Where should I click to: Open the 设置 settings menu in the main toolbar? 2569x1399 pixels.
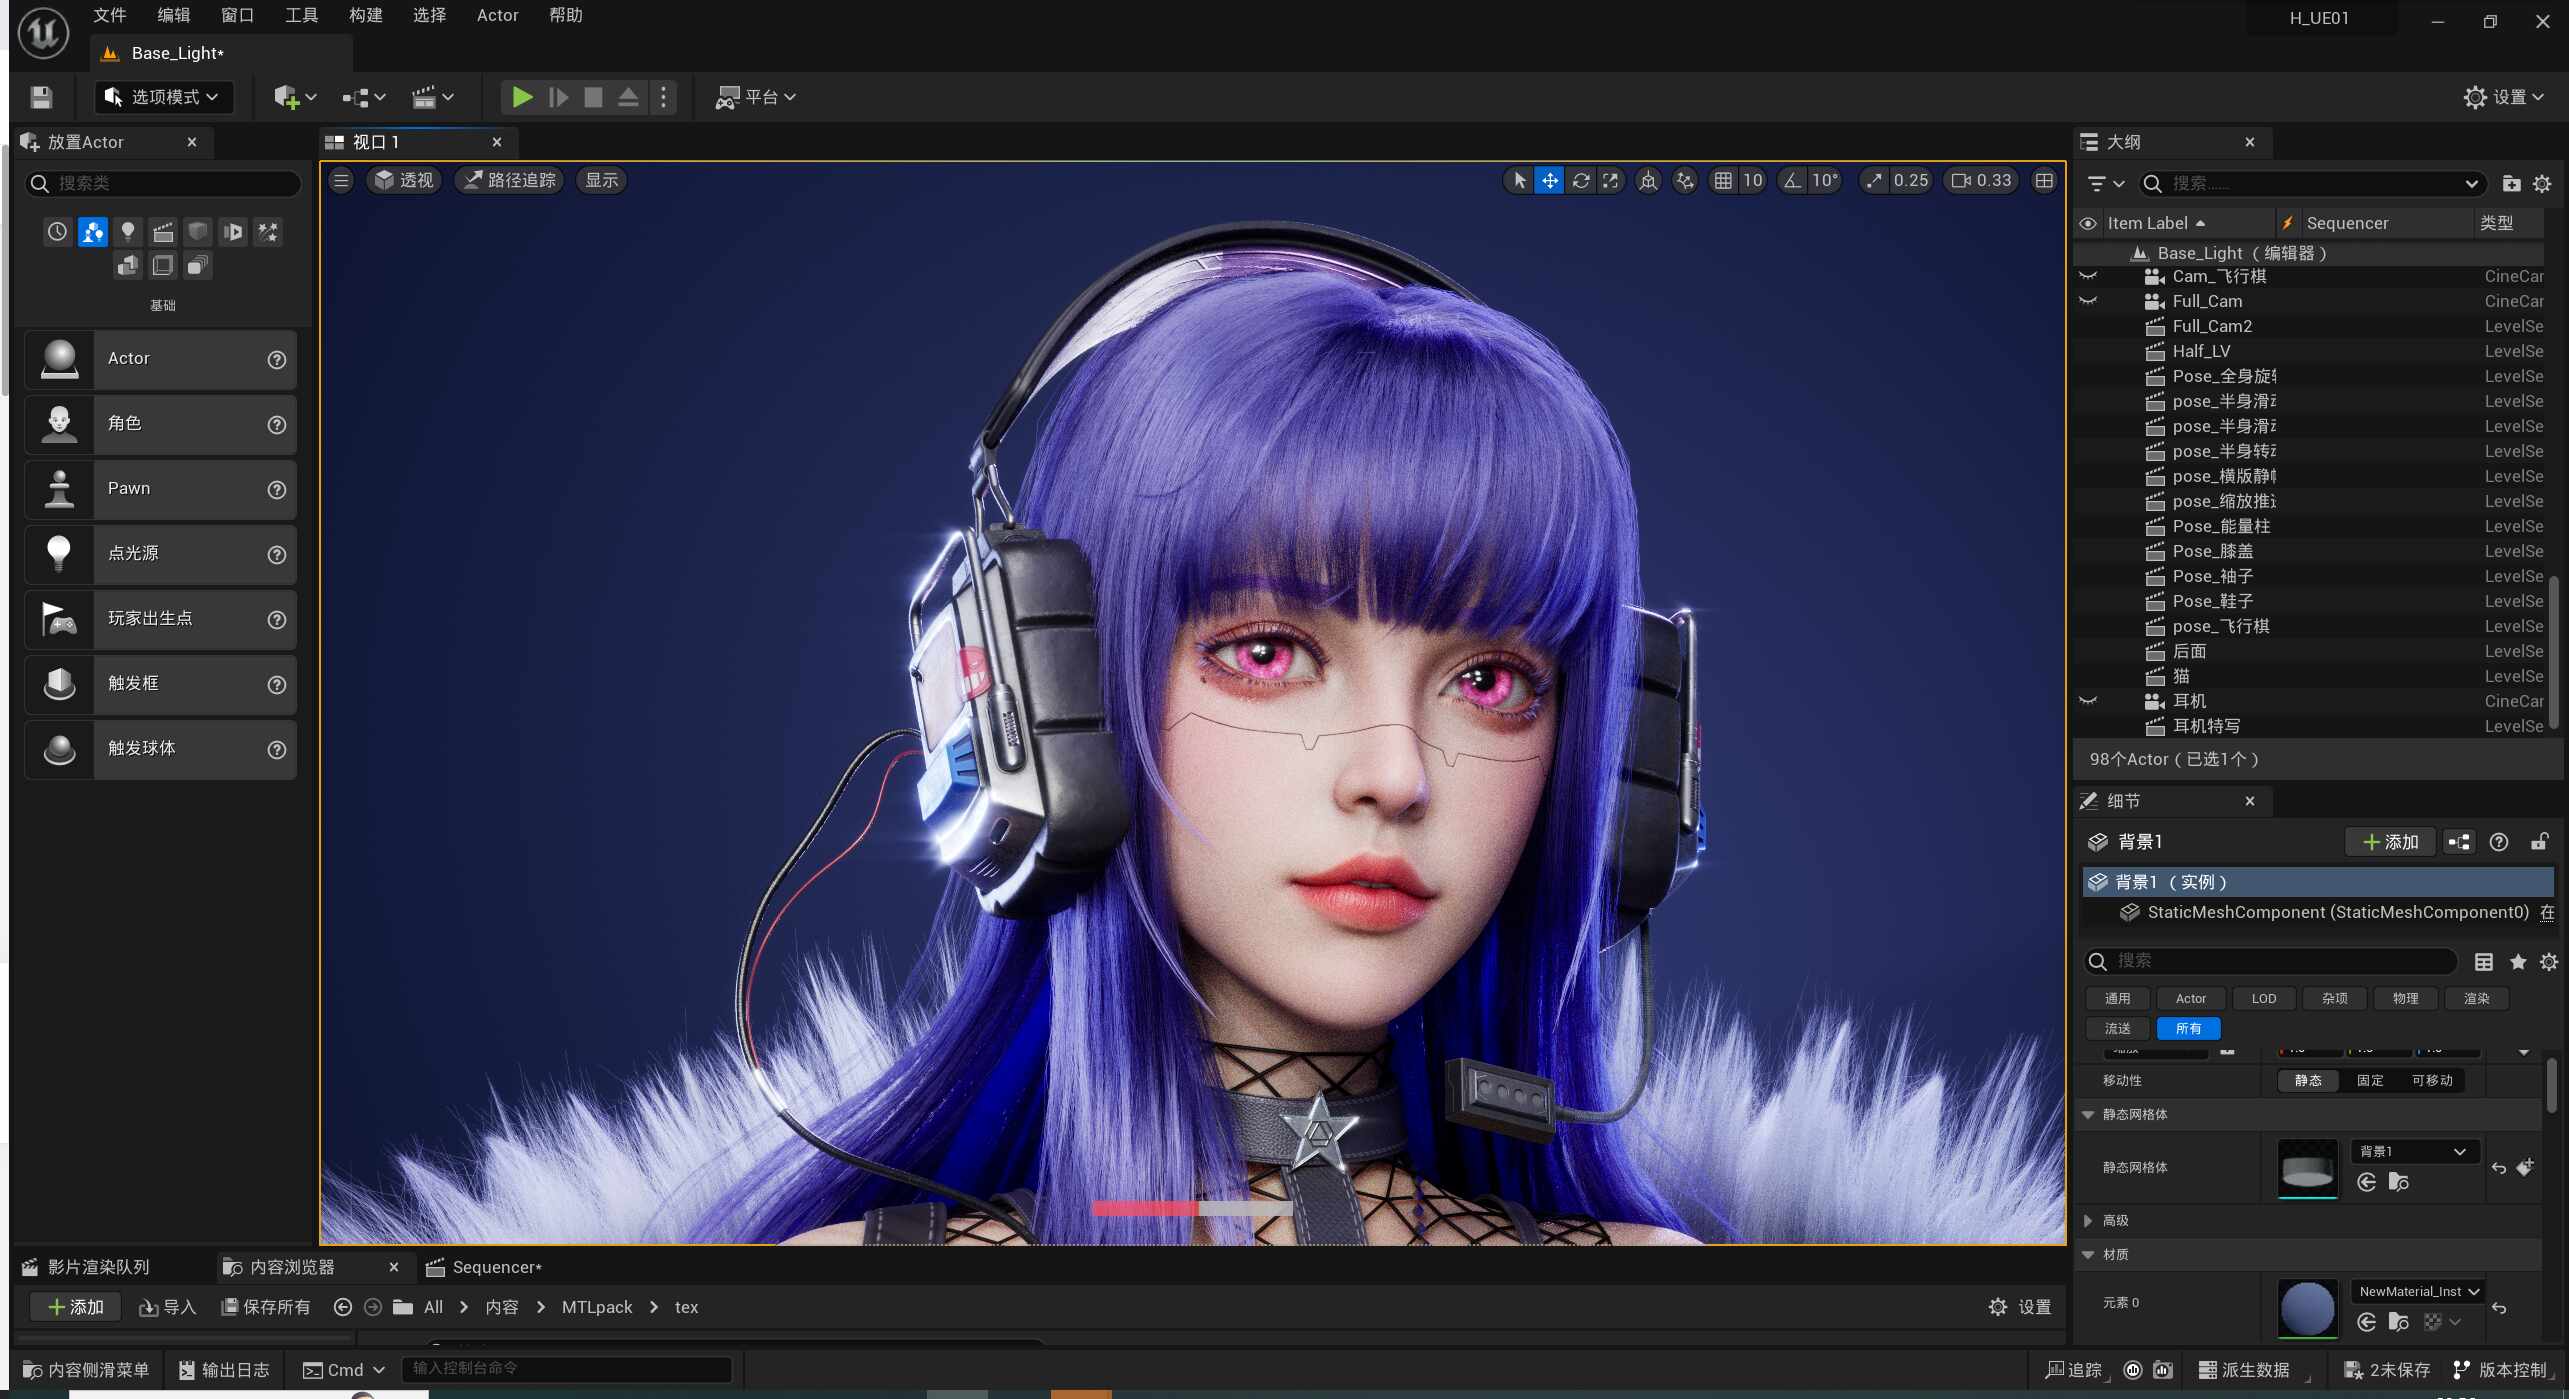coord(2504,97)
